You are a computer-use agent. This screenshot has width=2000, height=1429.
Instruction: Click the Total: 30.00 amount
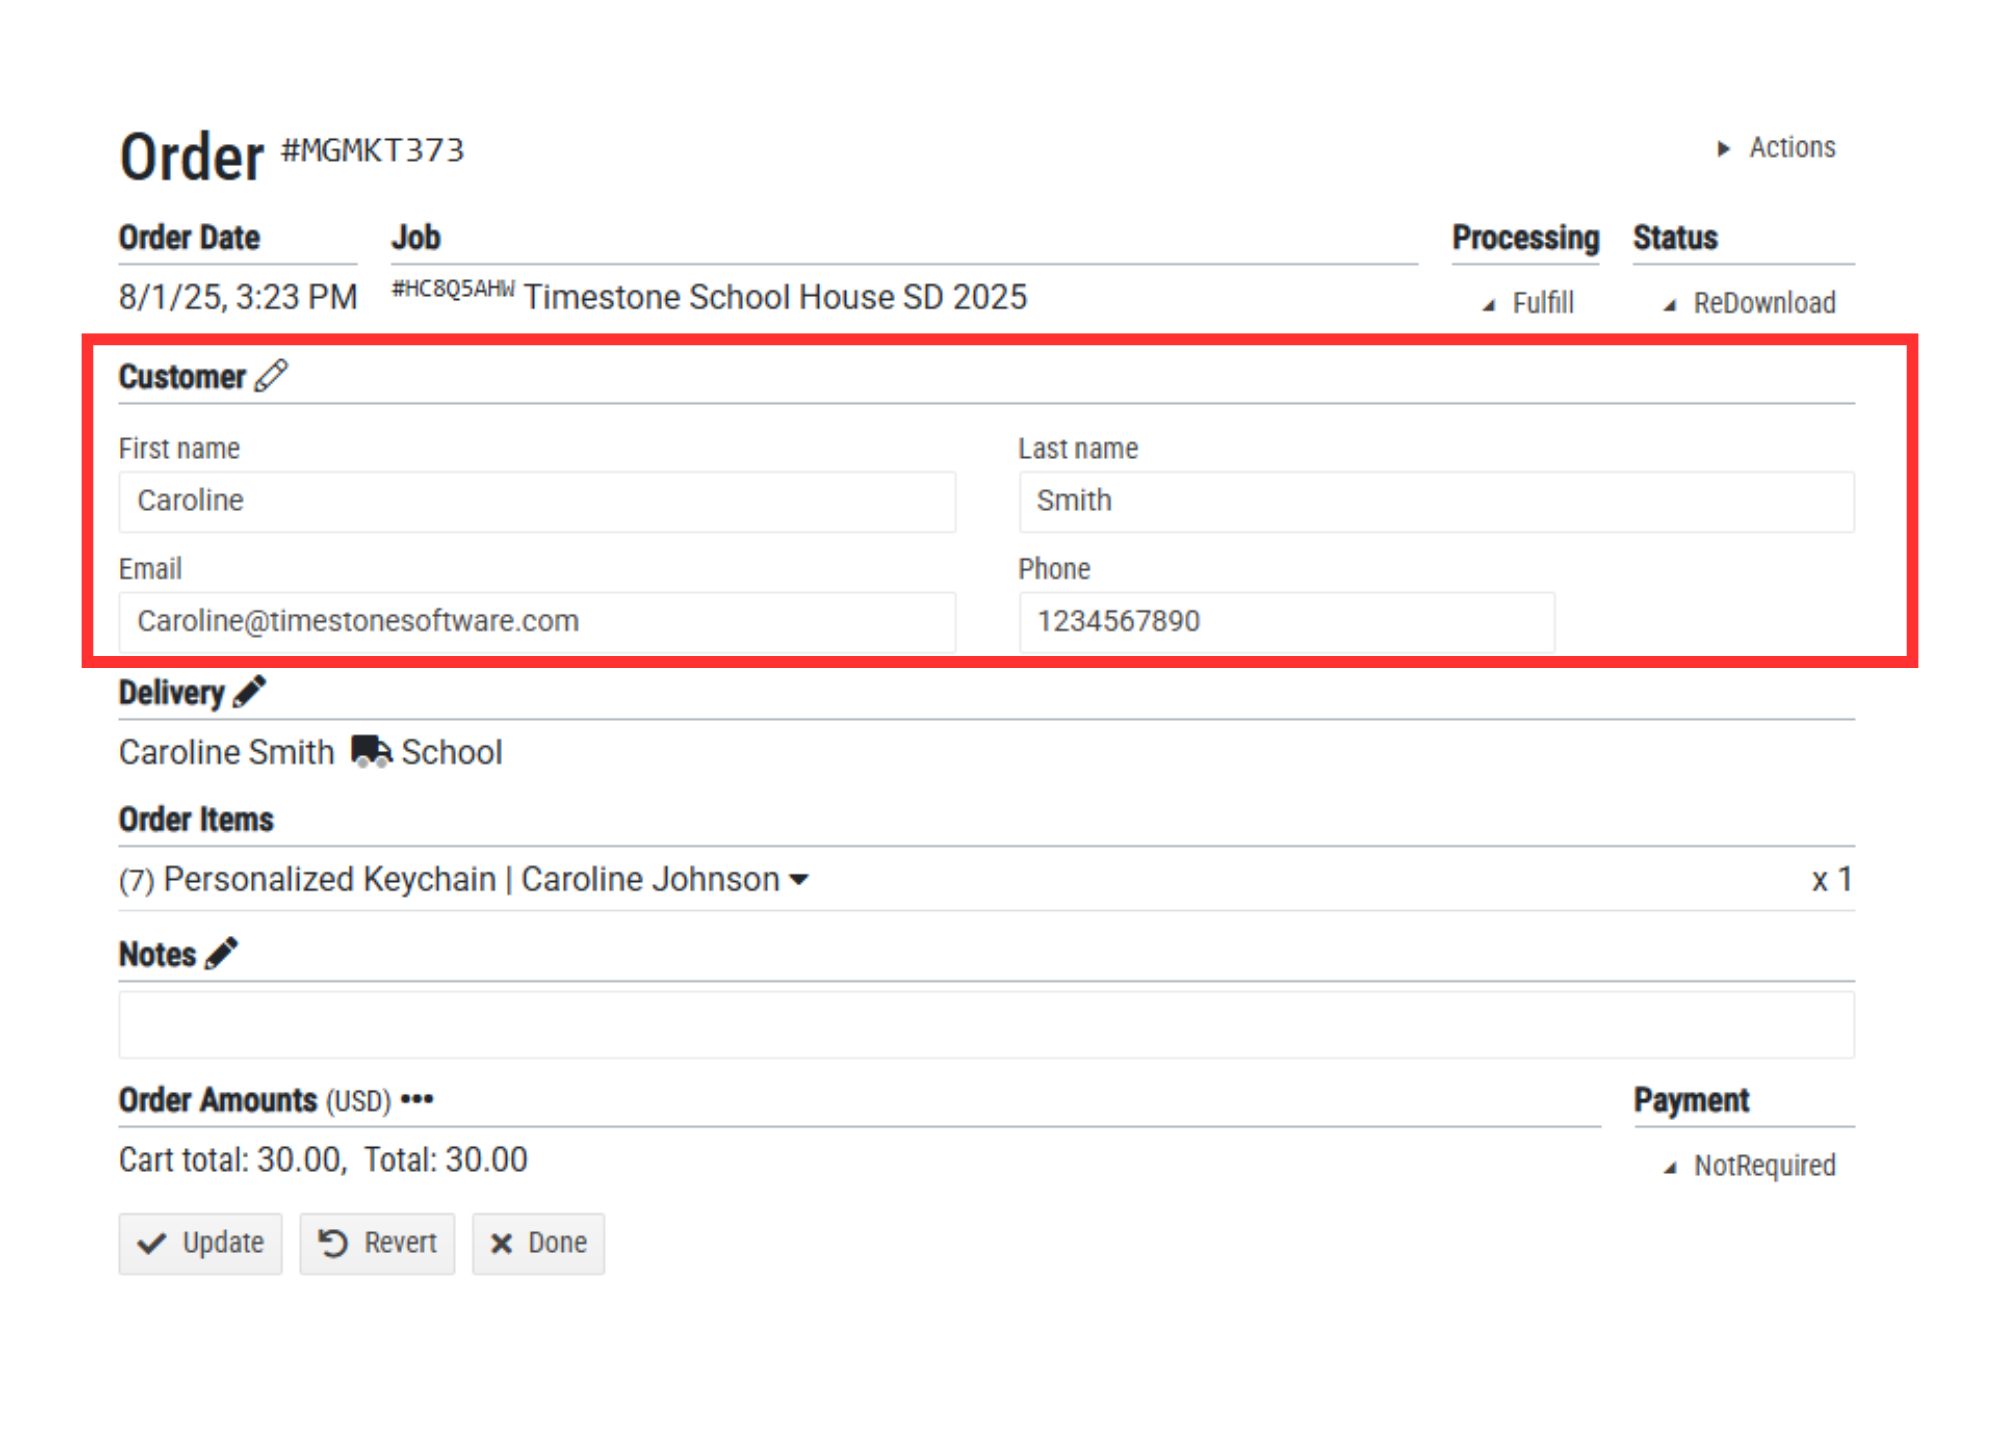tap(446, 1160)
